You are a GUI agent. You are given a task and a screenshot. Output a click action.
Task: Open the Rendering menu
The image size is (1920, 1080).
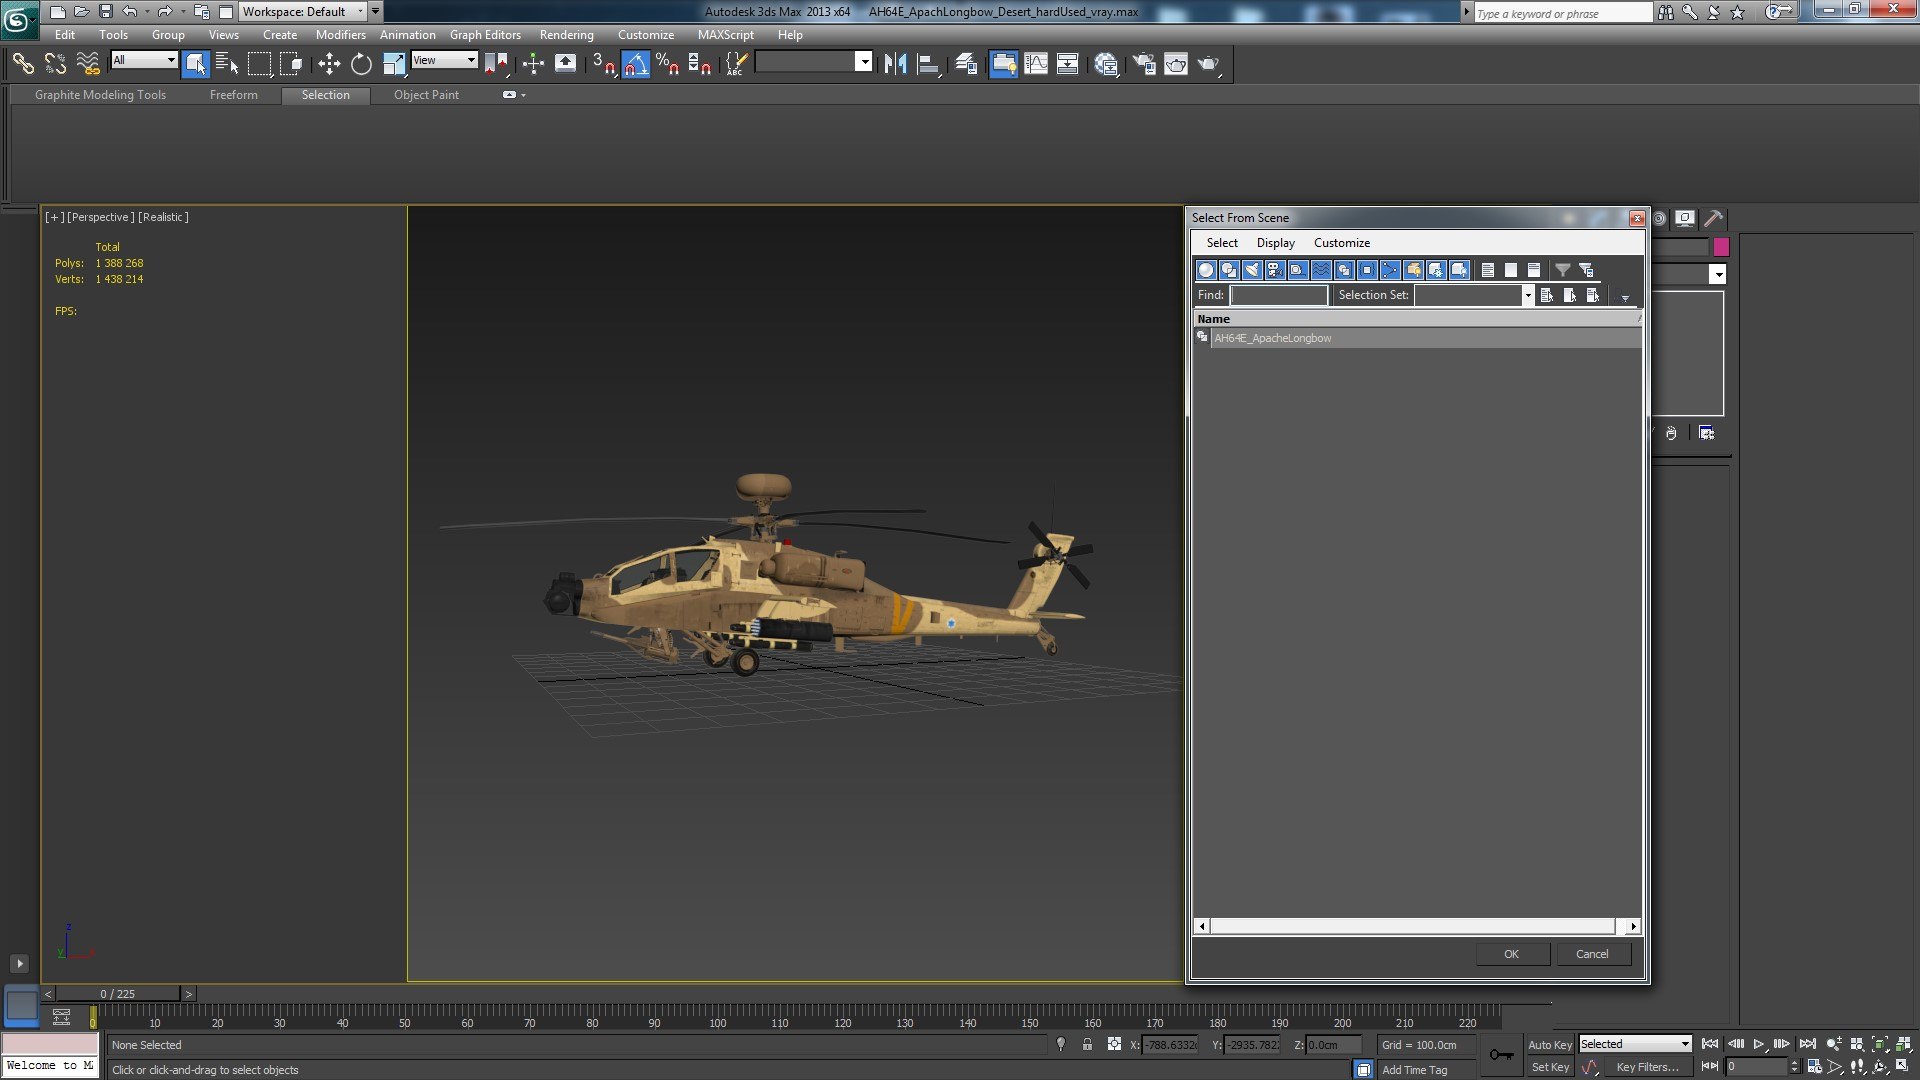(566, 35)
